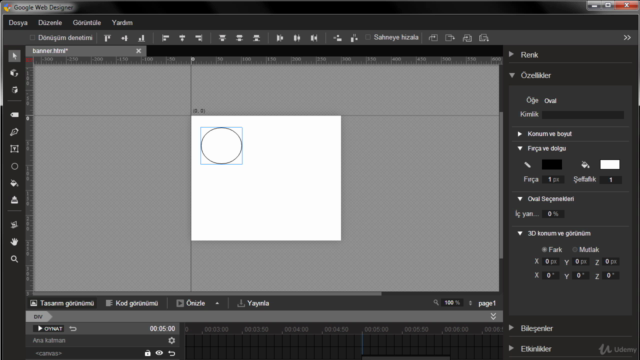Switch to Tasarım görünümü
Viewport: 640px width, 360px height.
pyautogui.click(x=62, y=303)
